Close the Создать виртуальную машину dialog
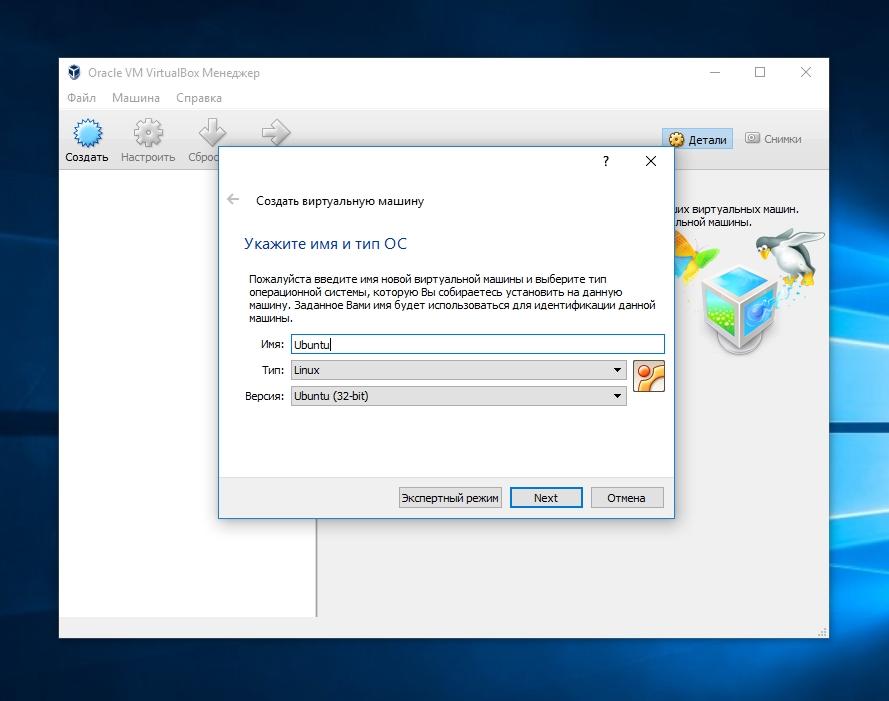Viewport: 889px width, 701px height. click(x=650, y=161)
